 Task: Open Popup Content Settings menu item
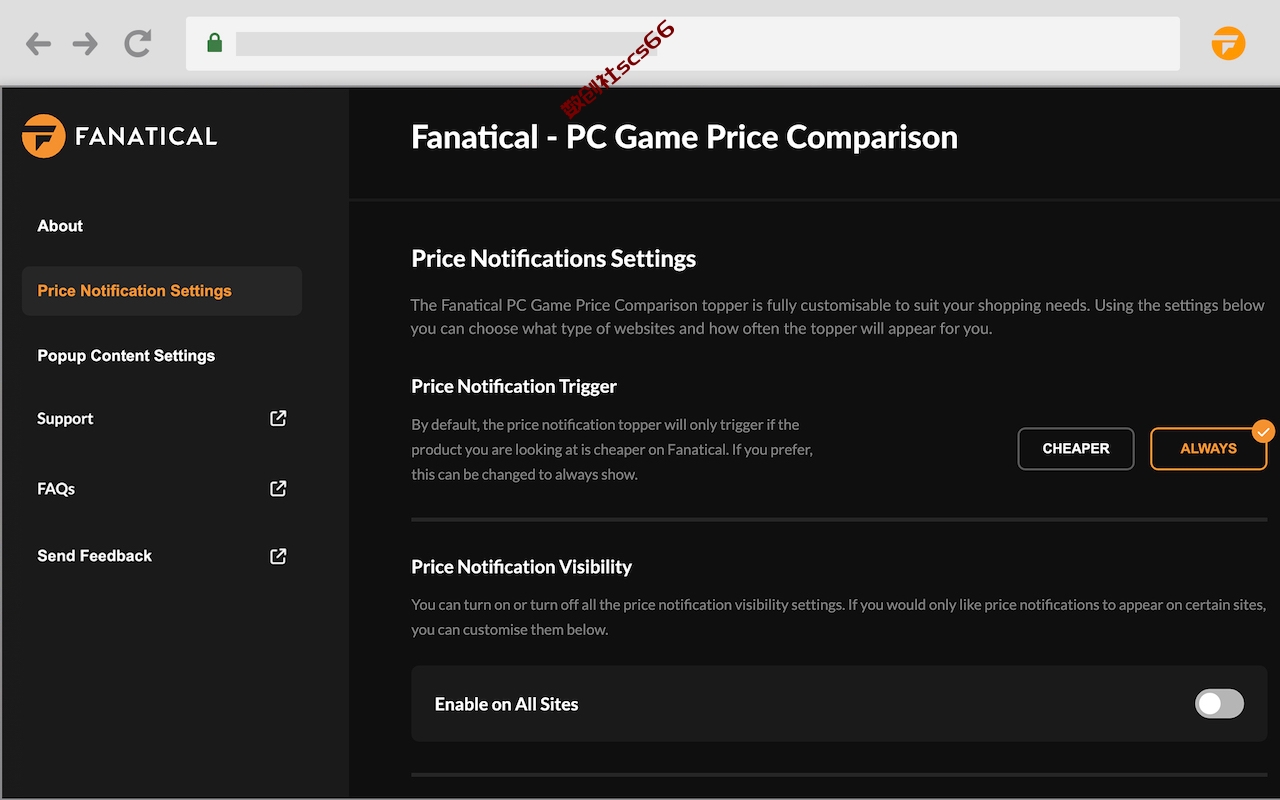pos(126,356)
